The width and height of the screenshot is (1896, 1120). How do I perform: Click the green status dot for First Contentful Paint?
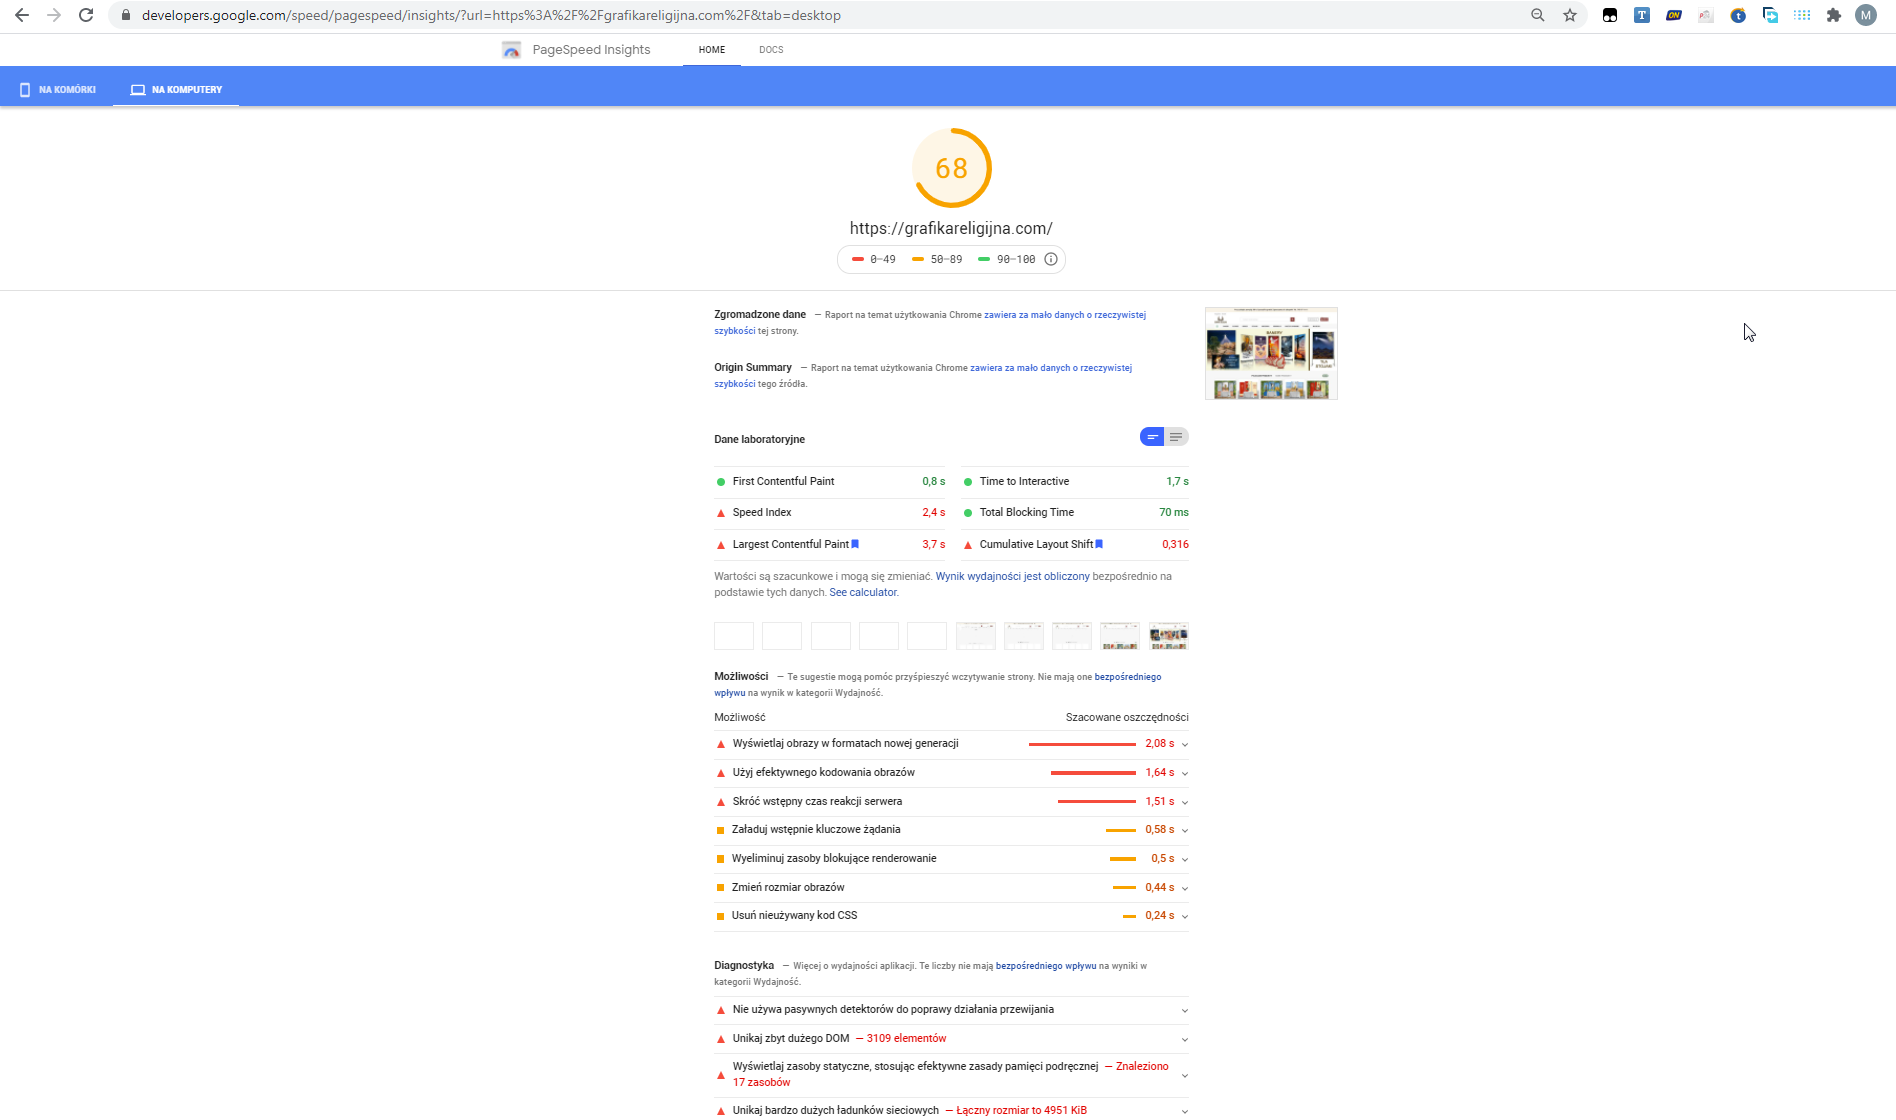click(721, 482)
